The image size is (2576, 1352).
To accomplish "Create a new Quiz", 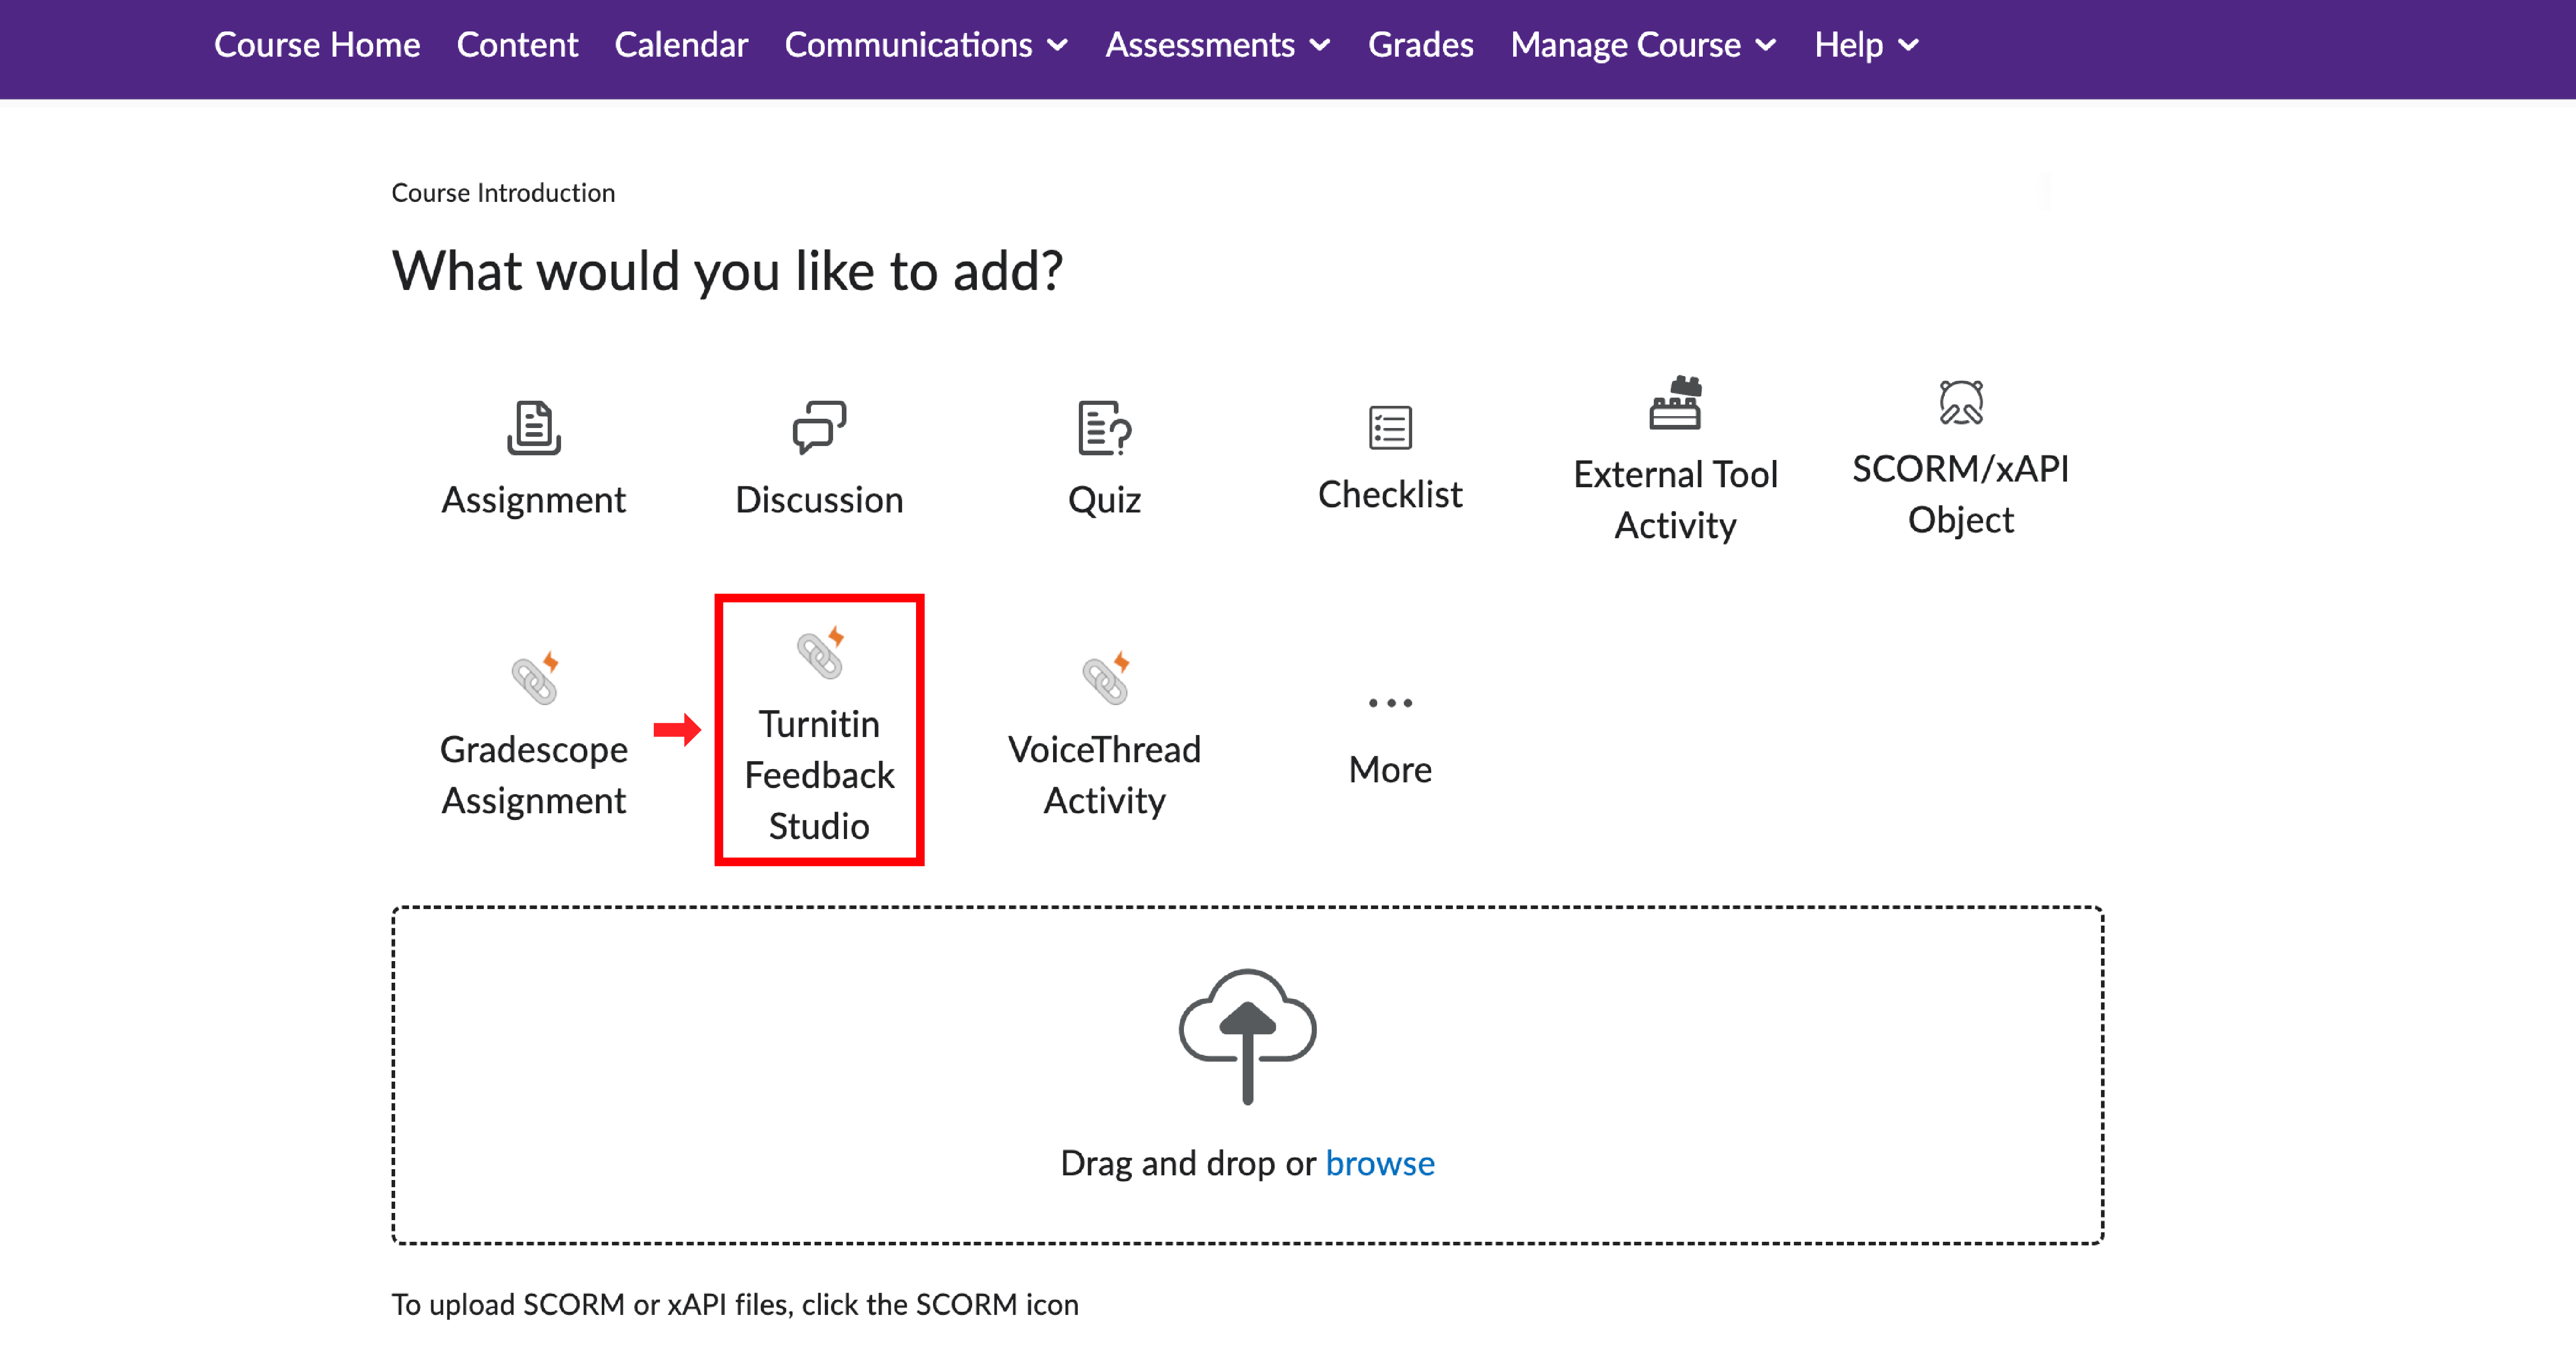I will tap(1104, 460).
